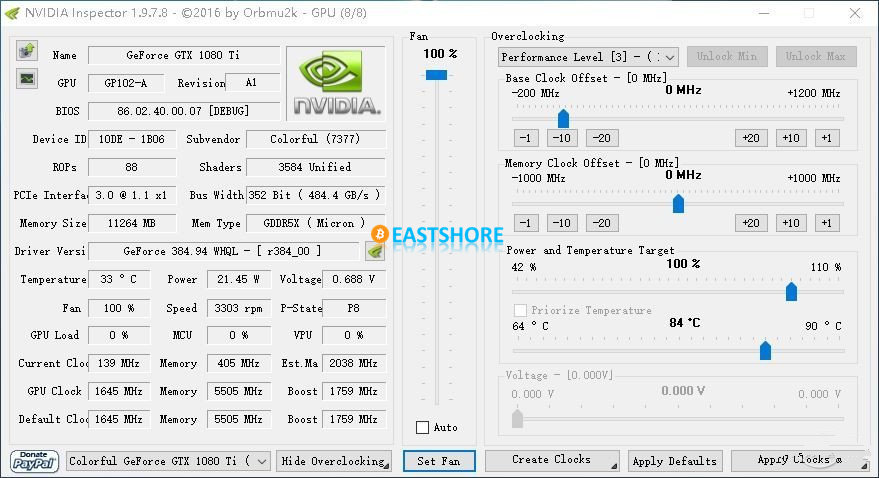Click the Apply Clocks button

800,460
